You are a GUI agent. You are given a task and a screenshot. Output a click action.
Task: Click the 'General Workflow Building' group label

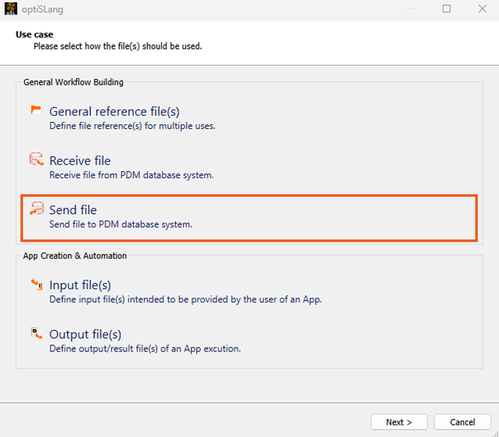pos(73,82)
